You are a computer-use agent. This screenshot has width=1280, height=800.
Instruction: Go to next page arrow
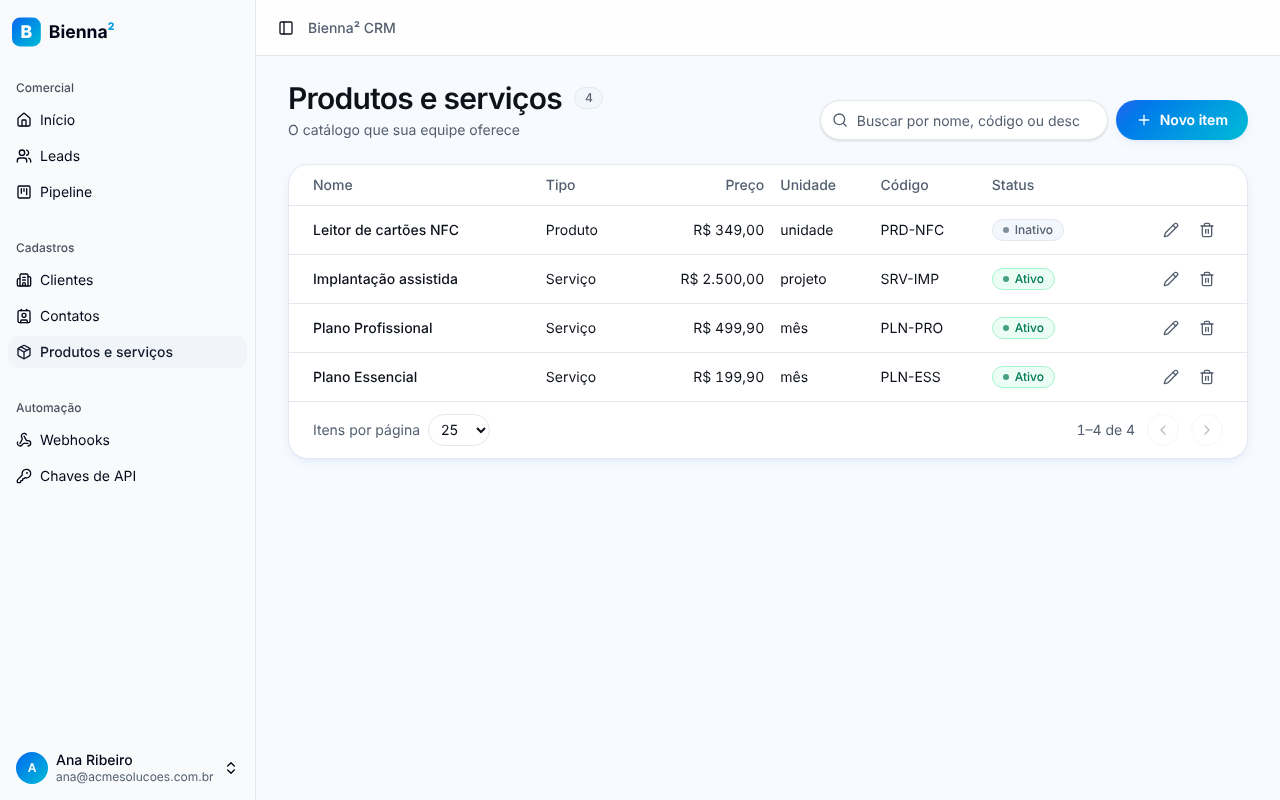click(x=1207, y=430)
